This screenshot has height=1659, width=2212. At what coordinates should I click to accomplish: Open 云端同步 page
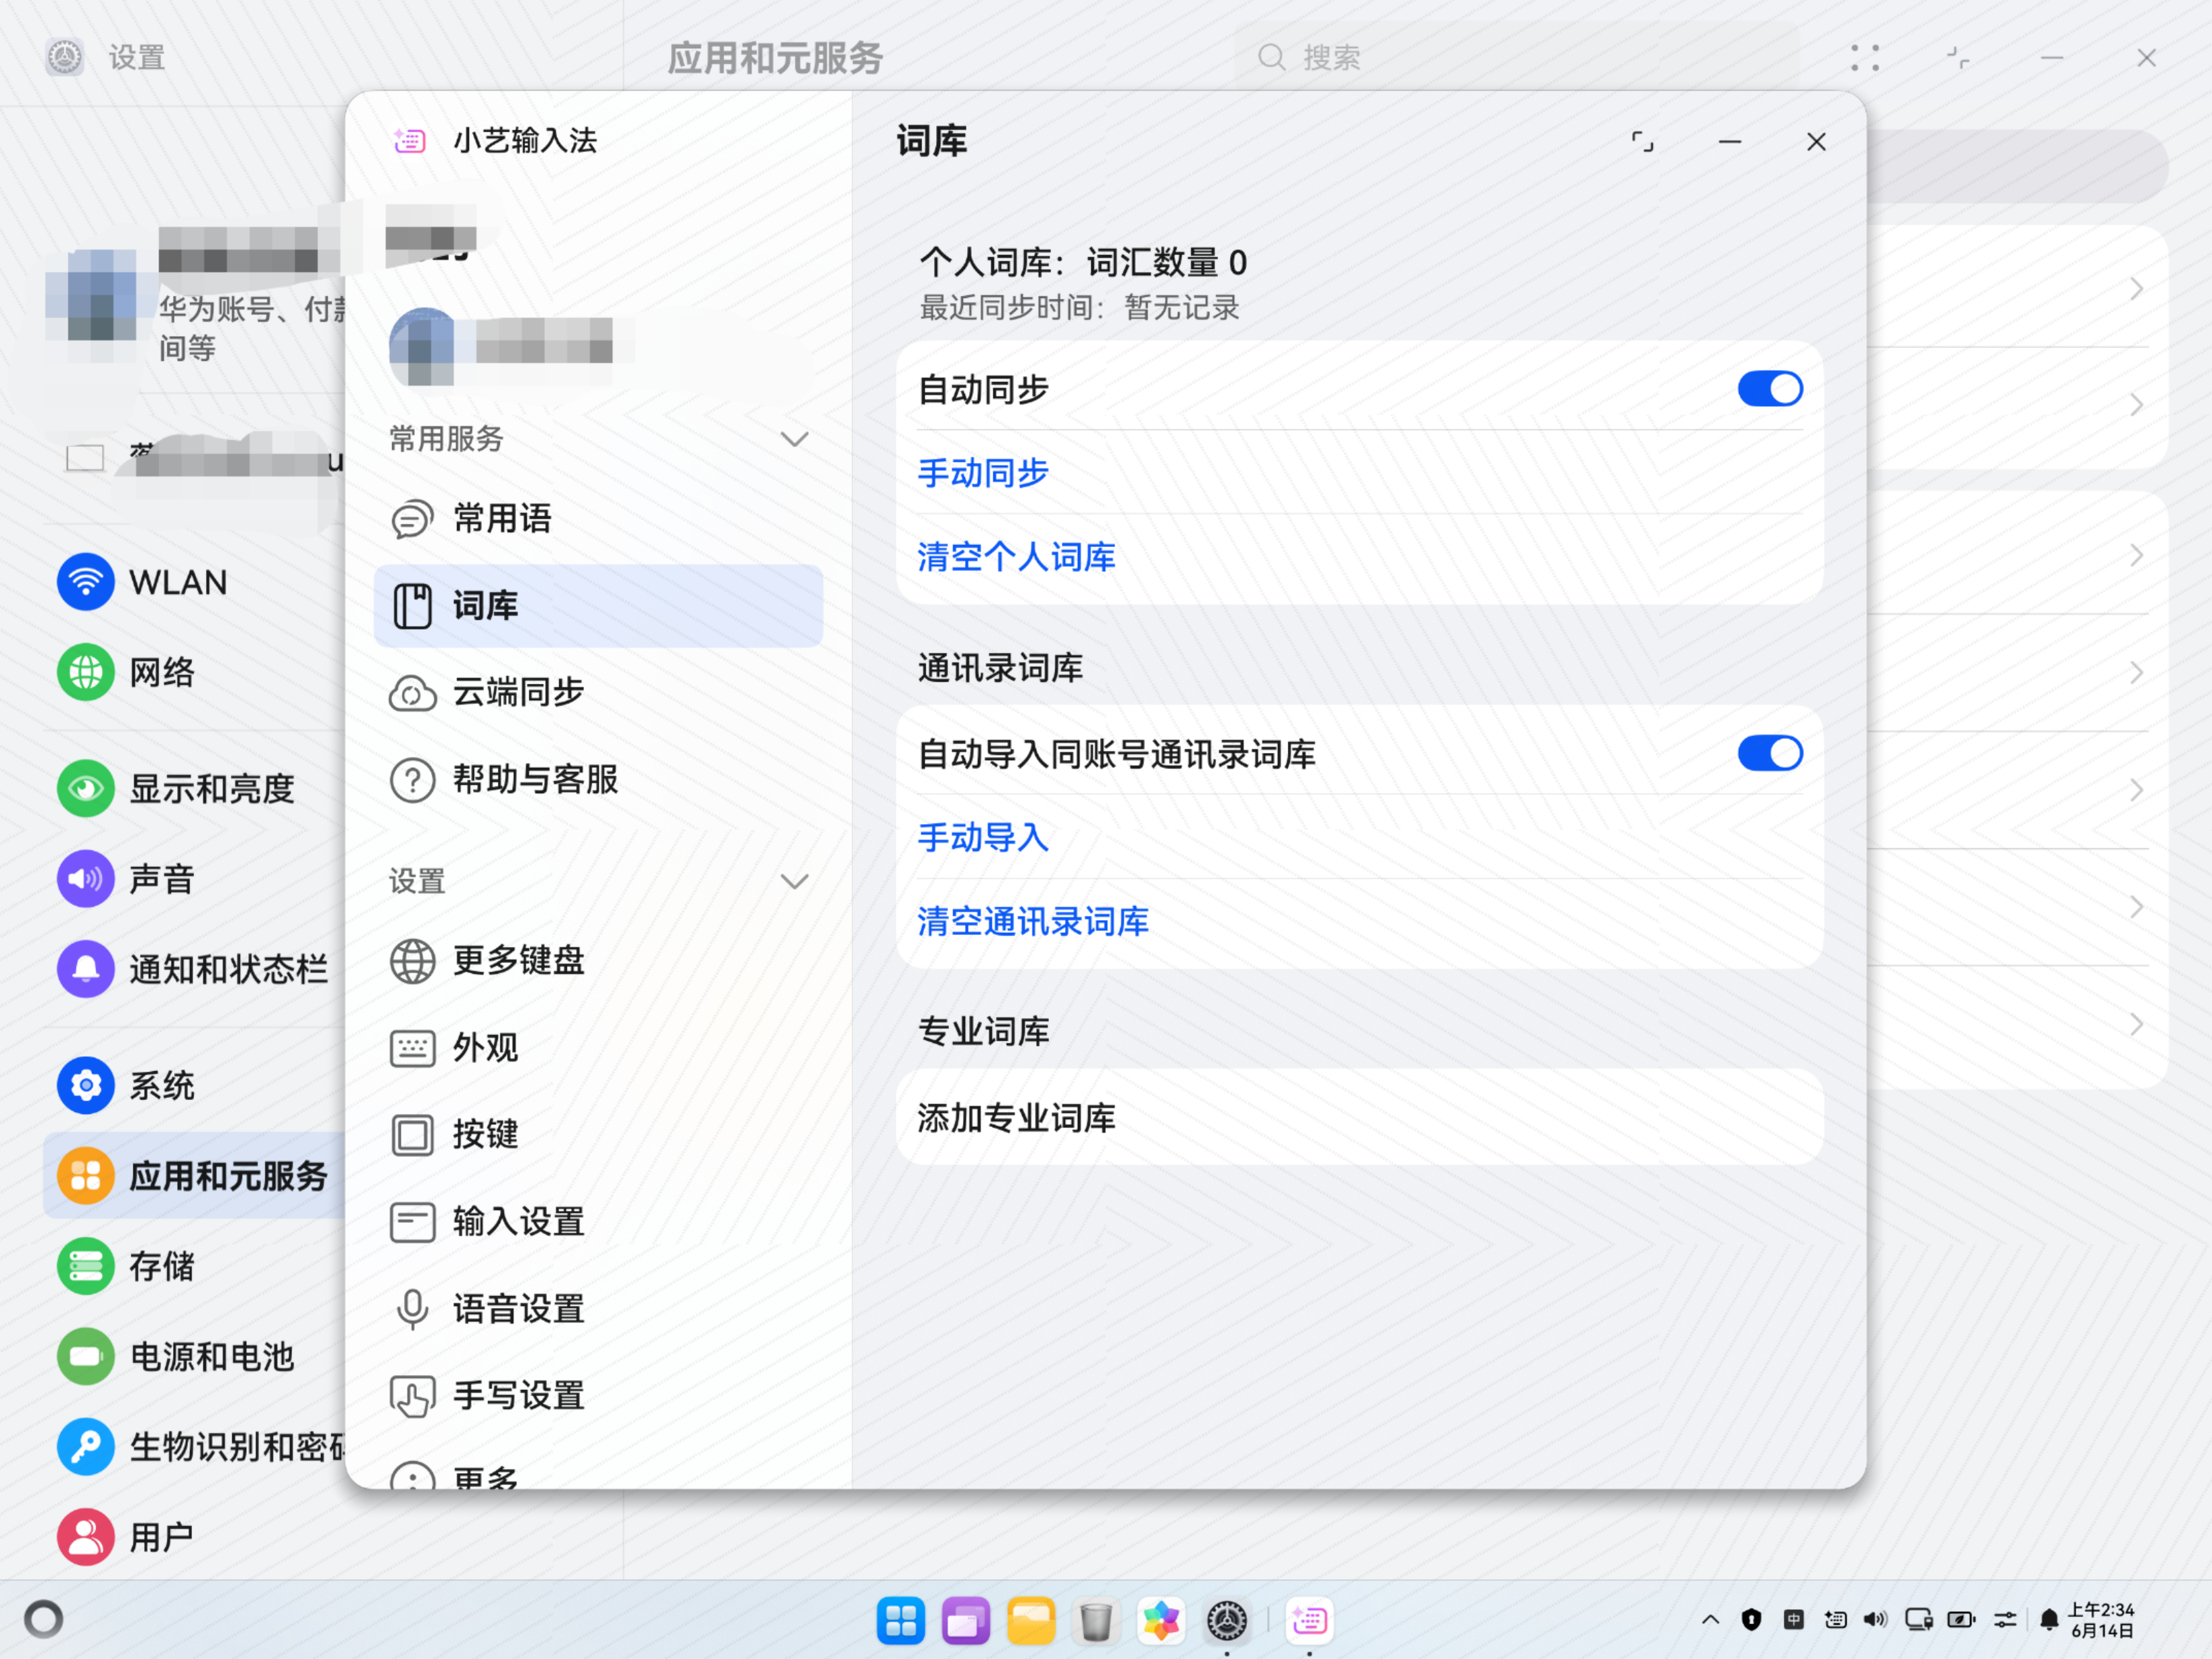coord(598,692)
